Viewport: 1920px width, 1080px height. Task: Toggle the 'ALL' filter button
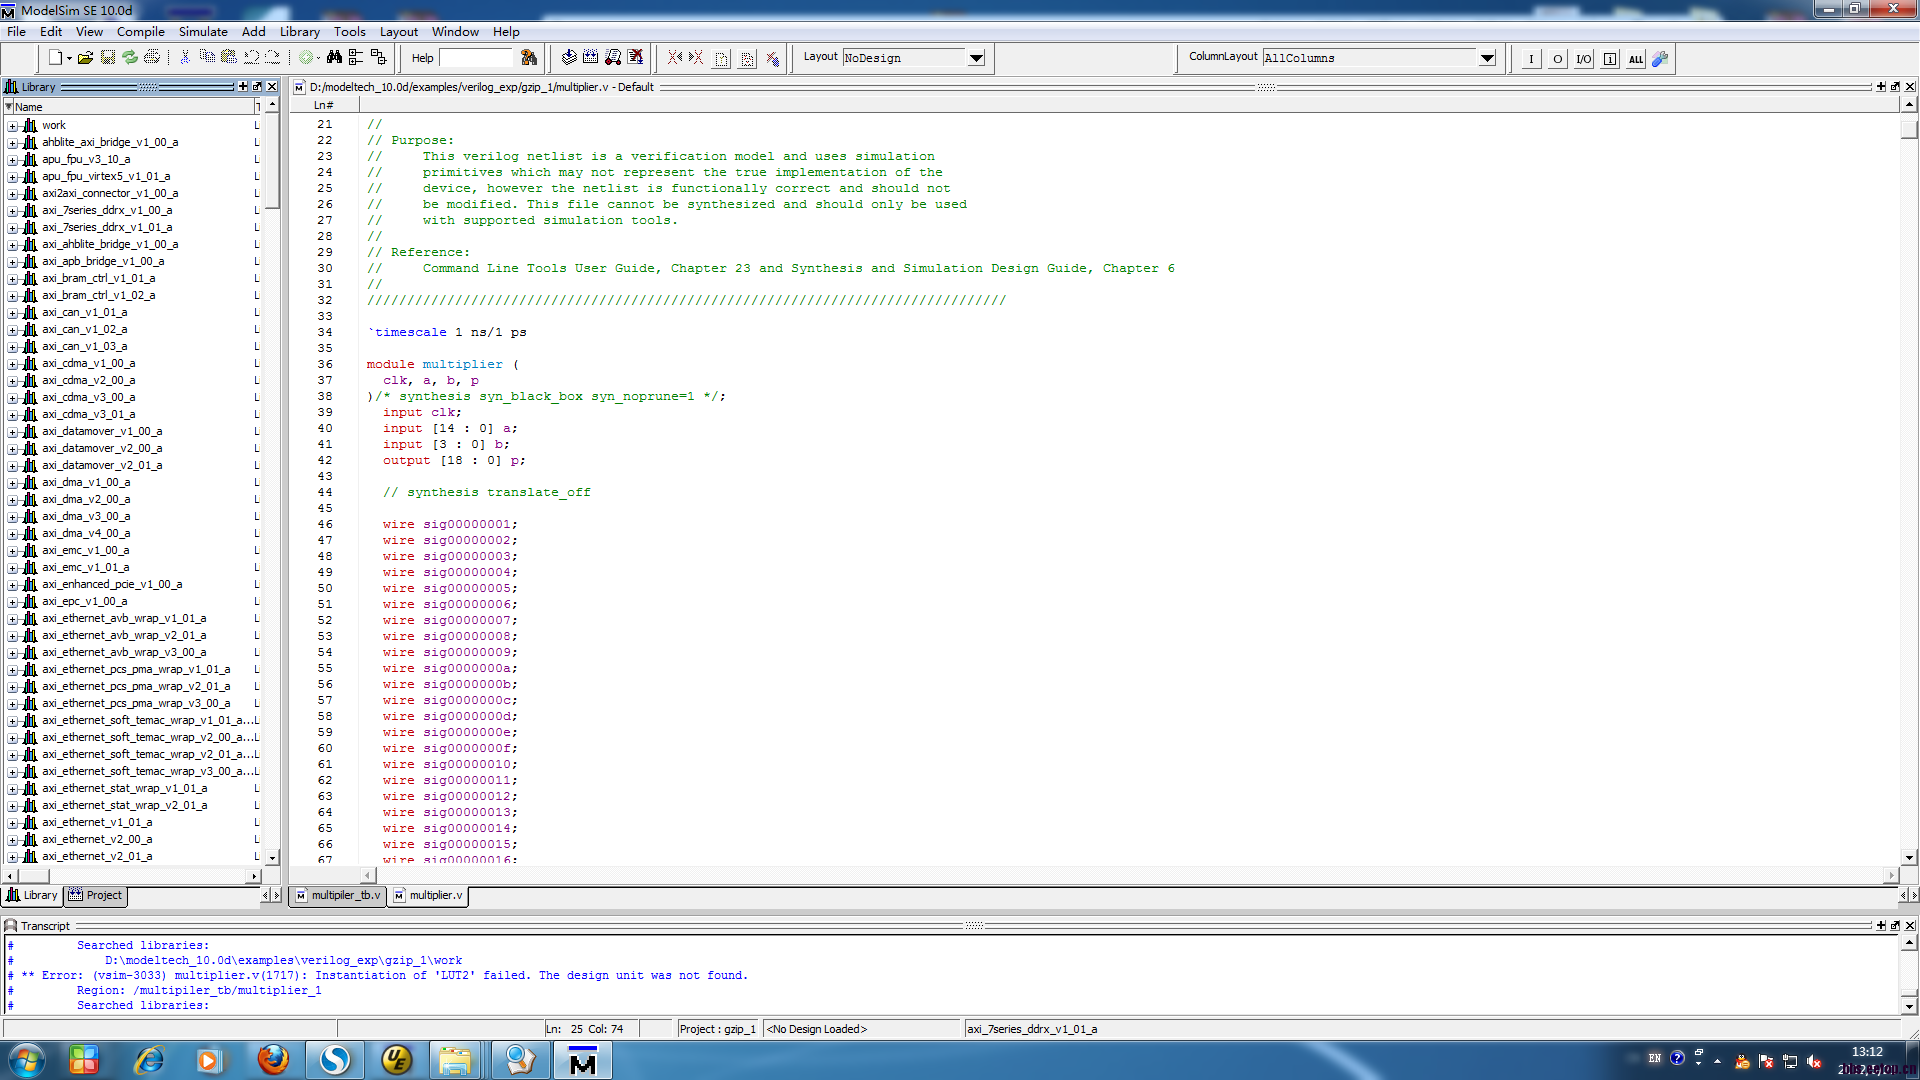[x=1635, y=59]
